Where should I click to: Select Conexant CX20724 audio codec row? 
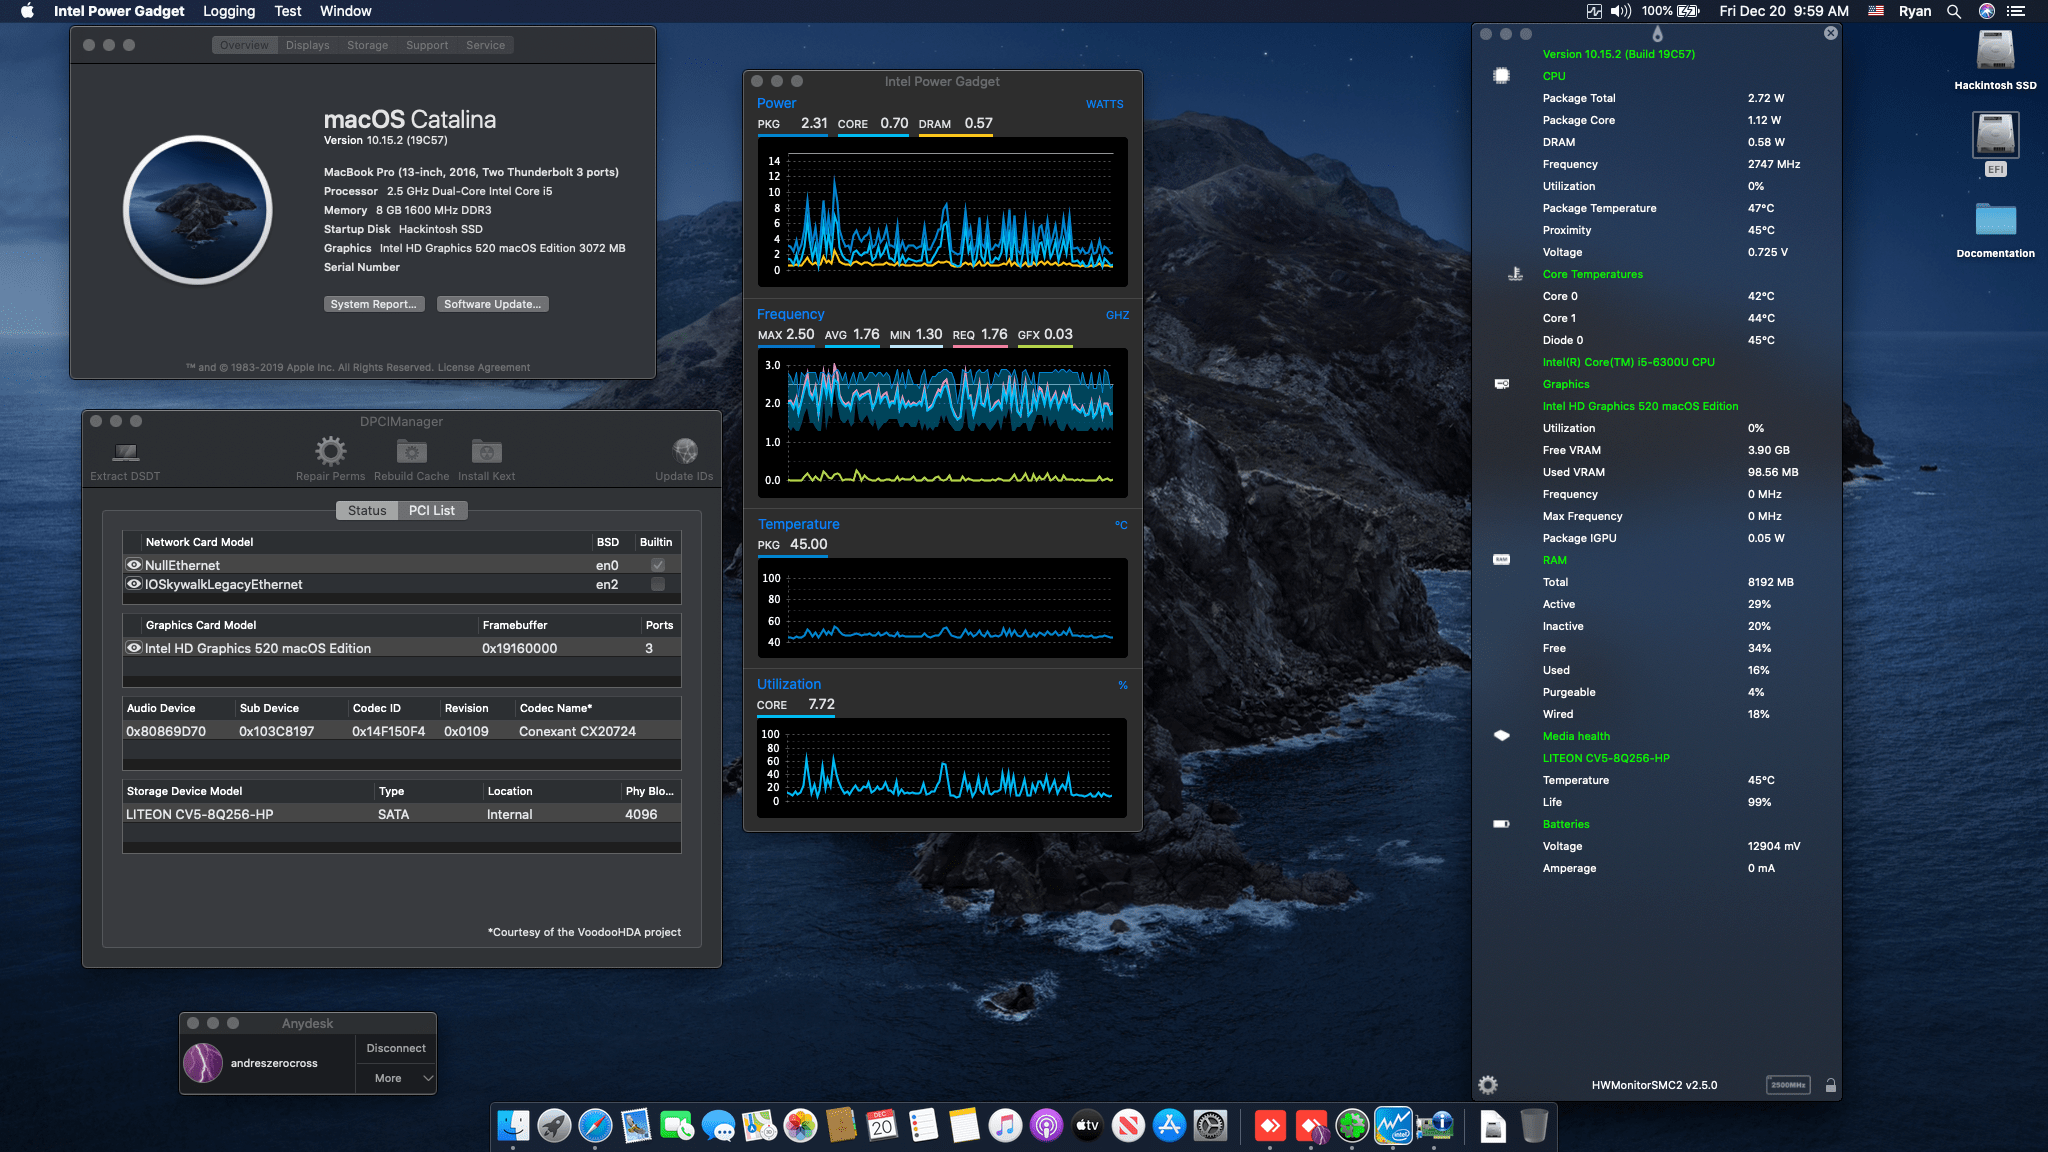tap(402, 731)
